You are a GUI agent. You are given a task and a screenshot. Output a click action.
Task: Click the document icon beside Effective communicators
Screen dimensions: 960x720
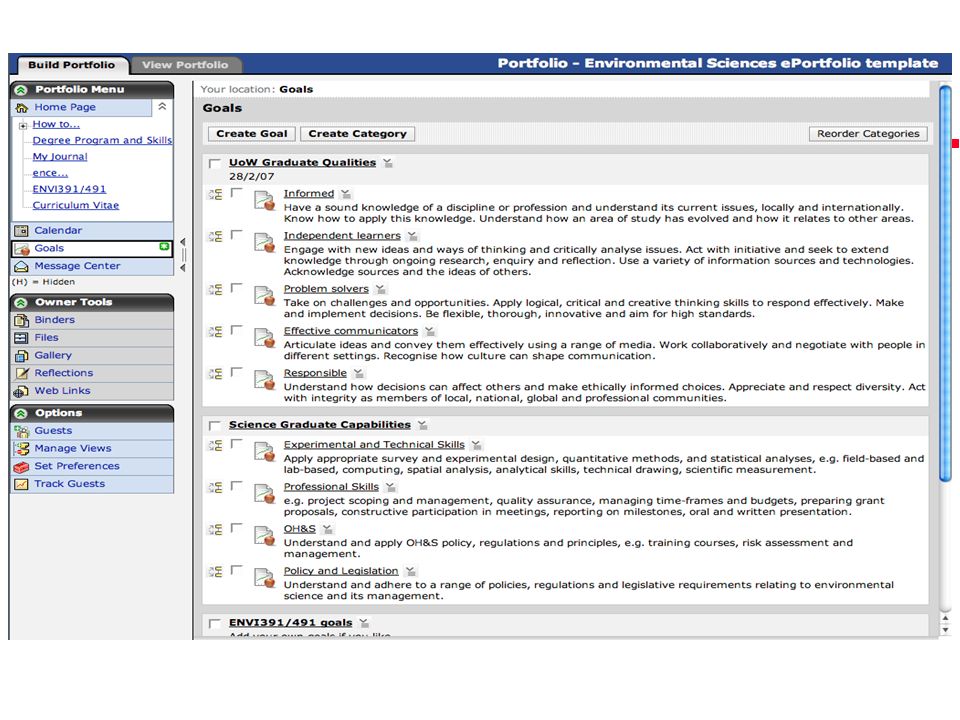pyautogui.click(x=264, y=337)
